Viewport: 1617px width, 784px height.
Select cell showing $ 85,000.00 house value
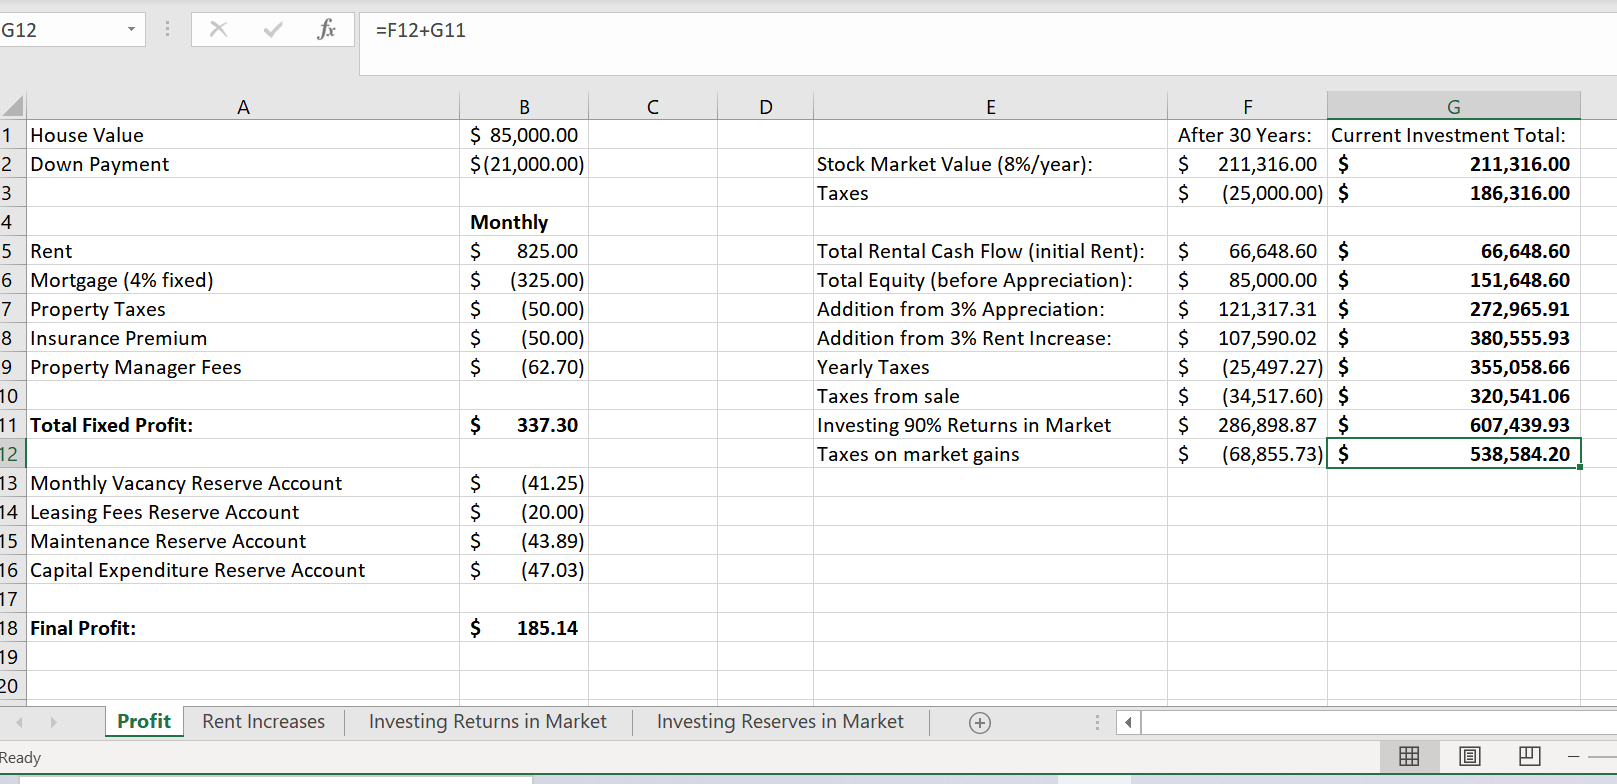(524, 135)
